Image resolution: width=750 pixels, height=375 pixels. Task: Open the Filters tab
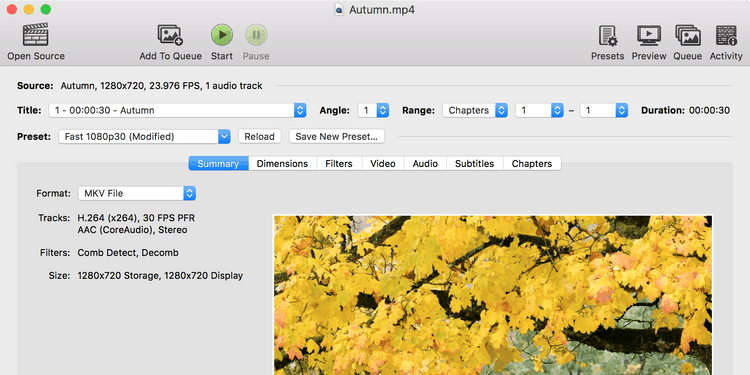[339, 164]
